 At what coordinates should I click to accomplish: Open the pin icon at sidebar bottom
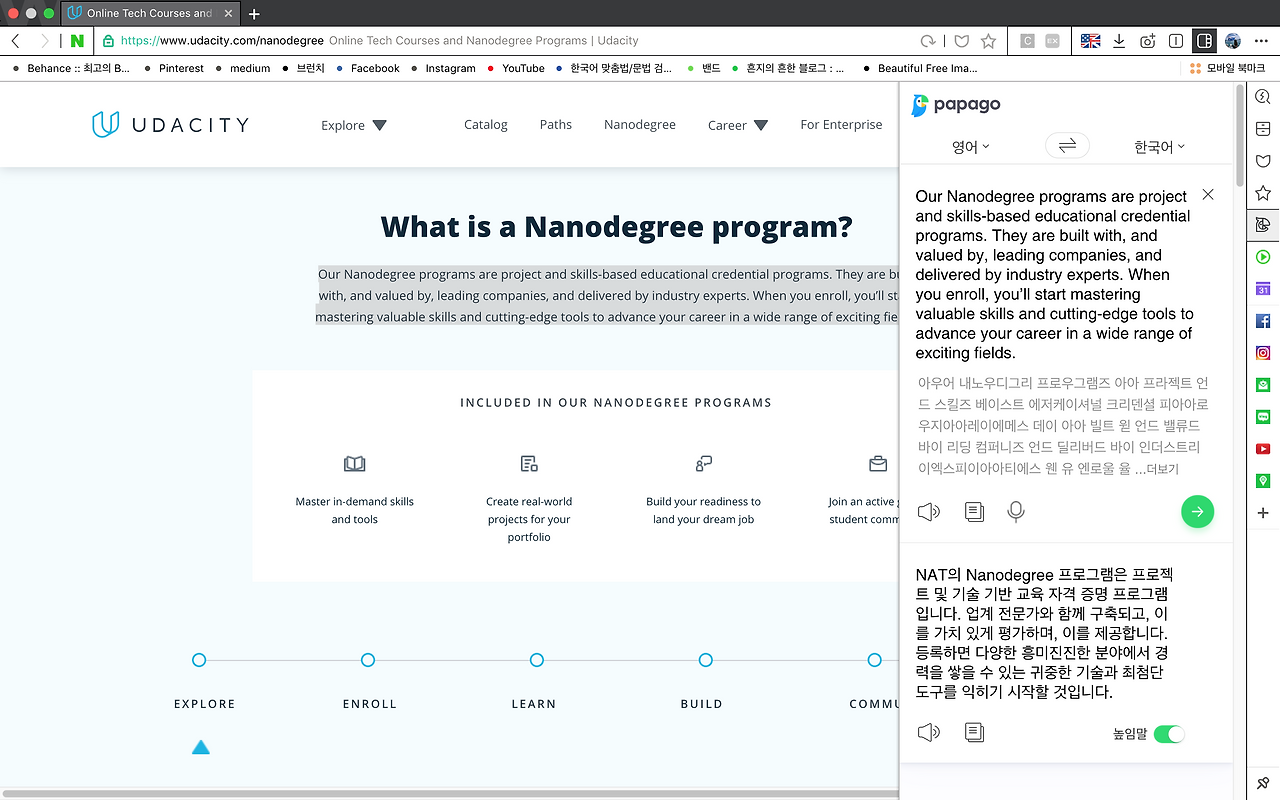pos(1263,782)
